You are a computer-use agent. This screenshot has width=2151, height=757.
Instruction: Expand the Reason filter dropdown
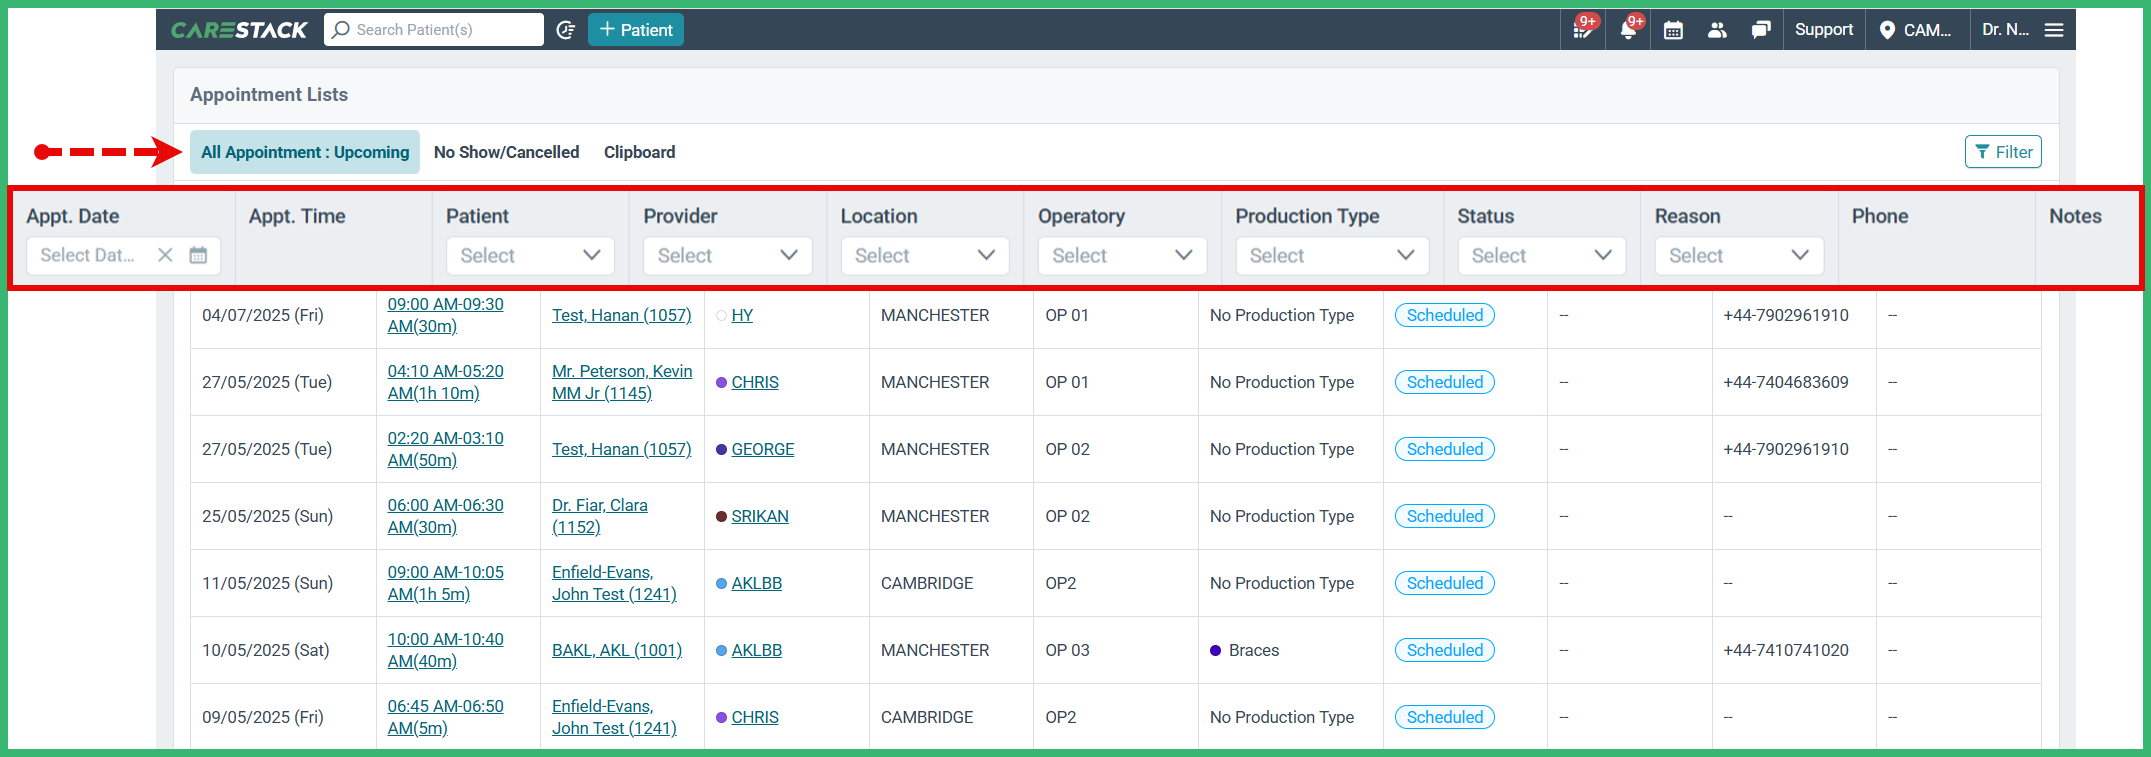1739,255
